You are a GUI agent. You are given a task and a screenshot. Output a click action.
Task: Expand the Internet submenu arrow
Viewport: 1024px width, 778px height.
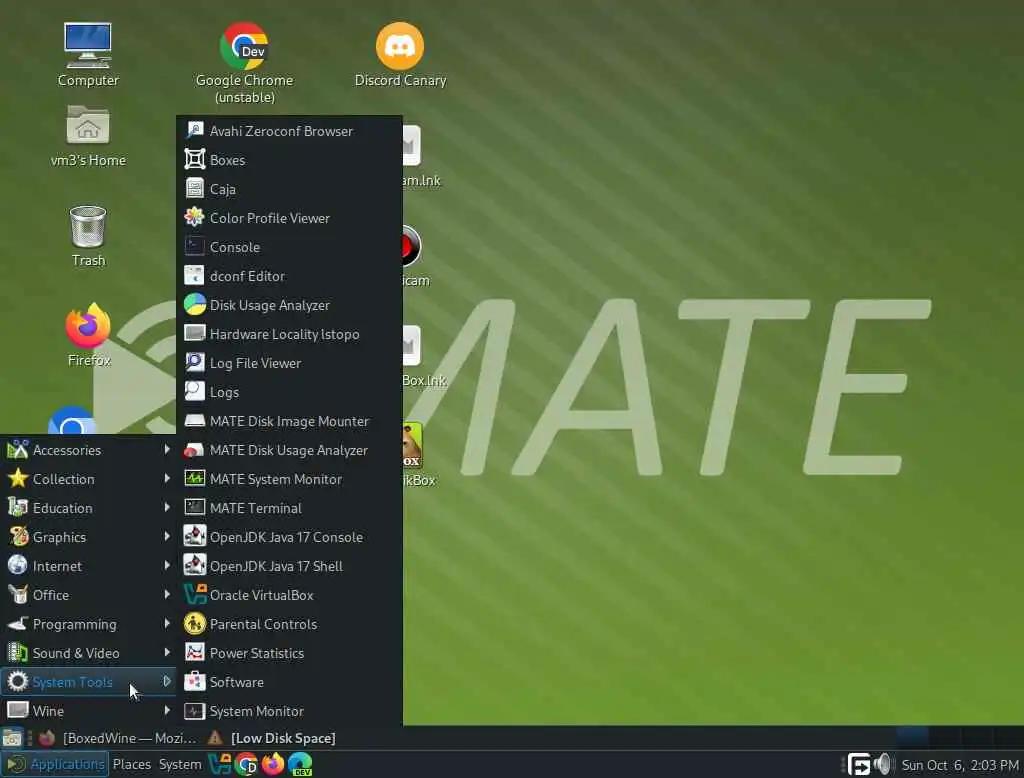167,565
